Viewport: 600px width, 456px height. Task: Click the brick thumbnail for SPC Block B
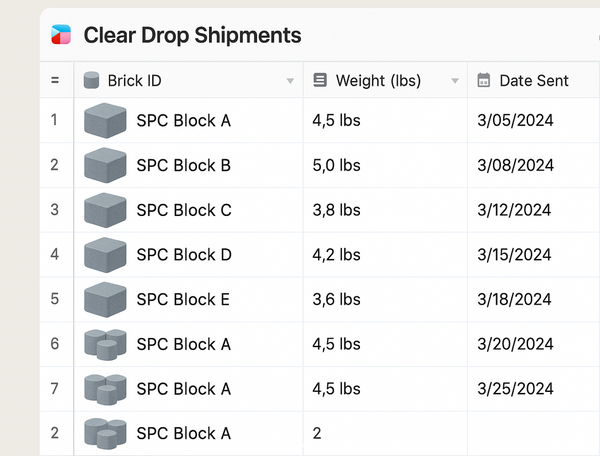tap(104, 165)
